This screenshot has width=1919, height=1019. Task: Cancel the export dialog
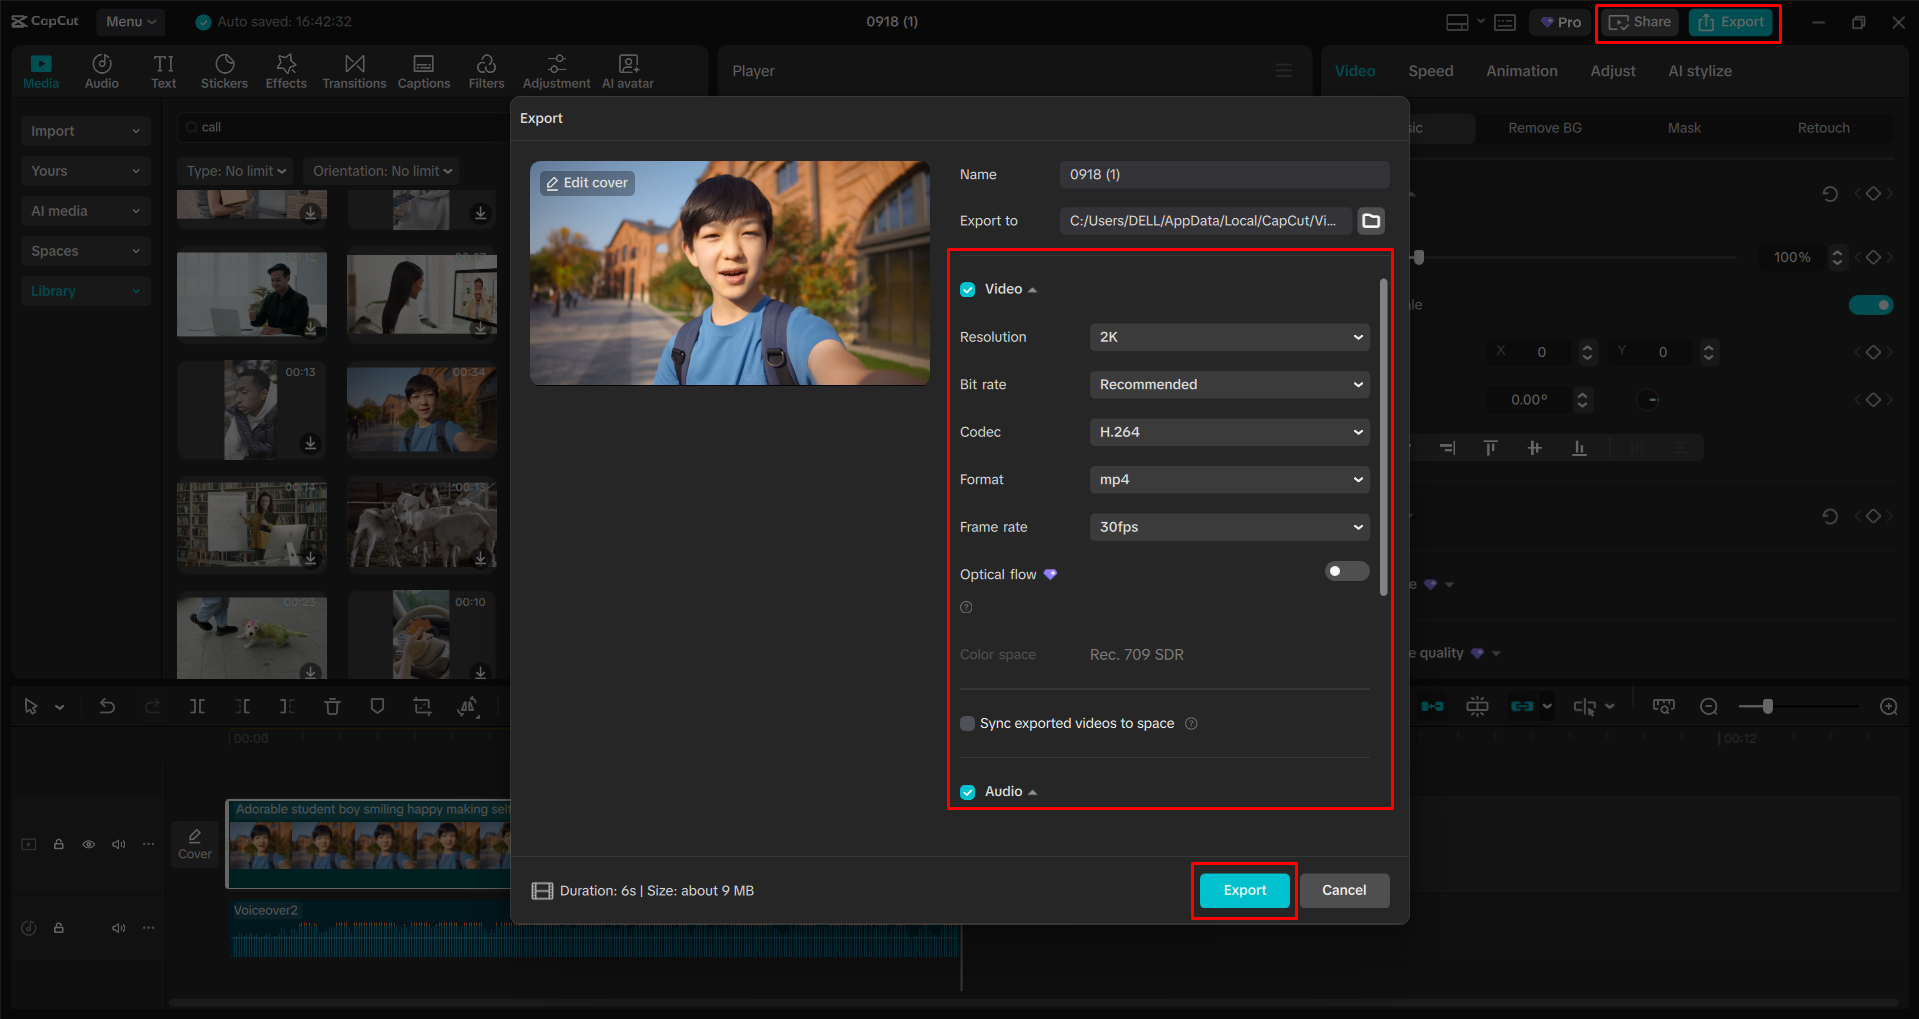point(1344,890)
